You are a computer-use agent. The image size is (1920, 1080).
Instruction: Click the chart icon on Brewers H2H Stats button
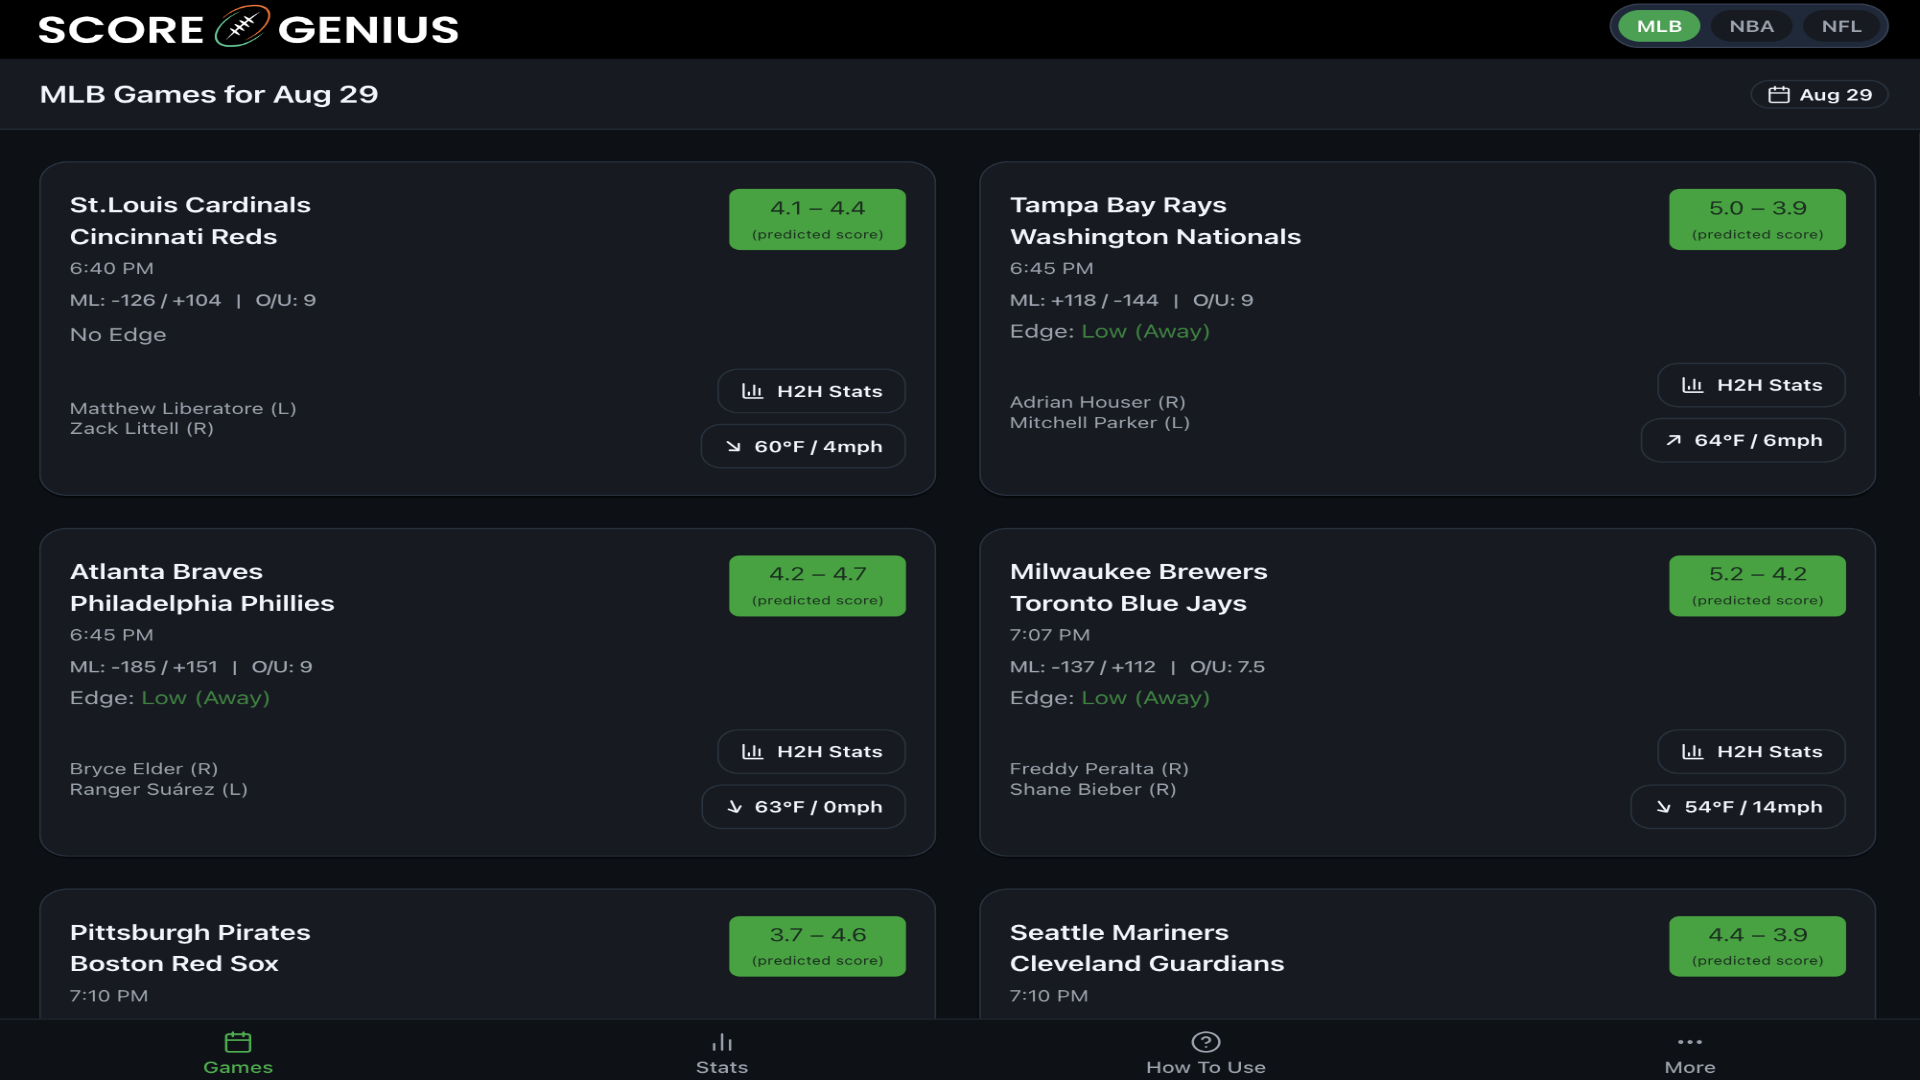(x=1692, y=751)
